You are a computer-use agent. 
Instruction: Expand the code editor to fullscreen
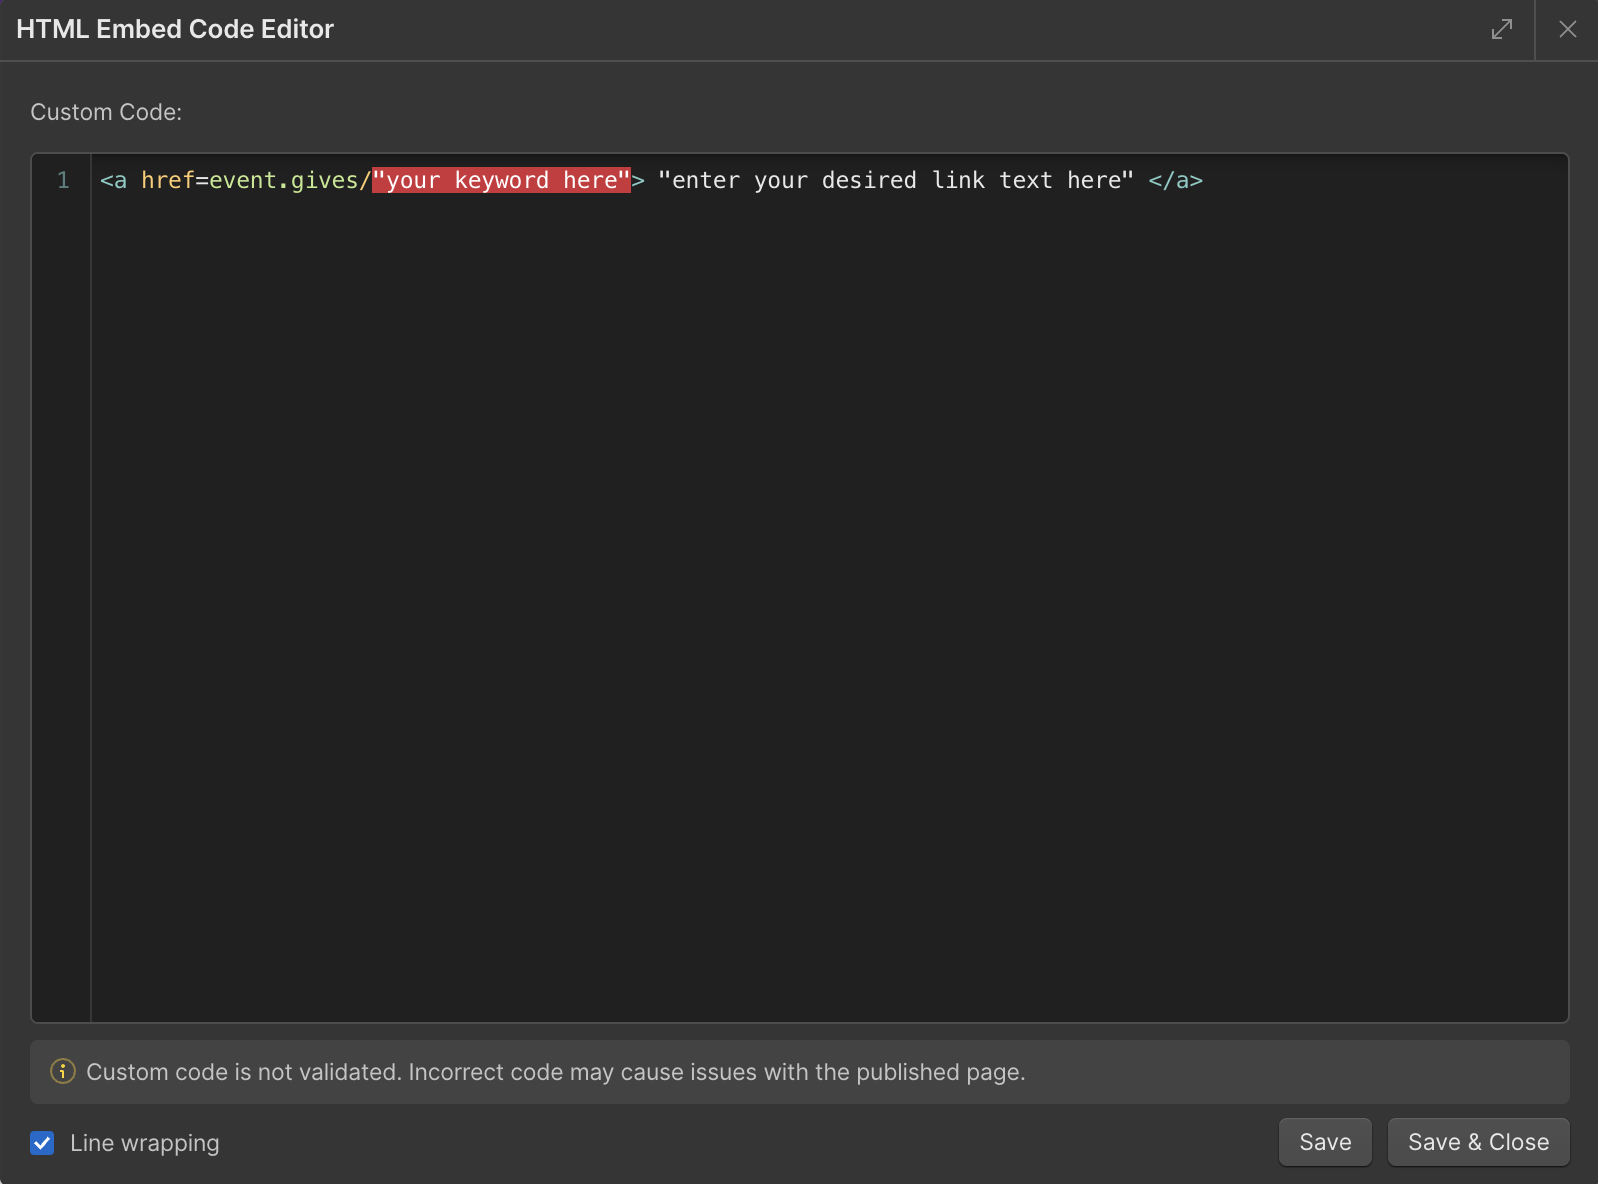point(1501,29)
